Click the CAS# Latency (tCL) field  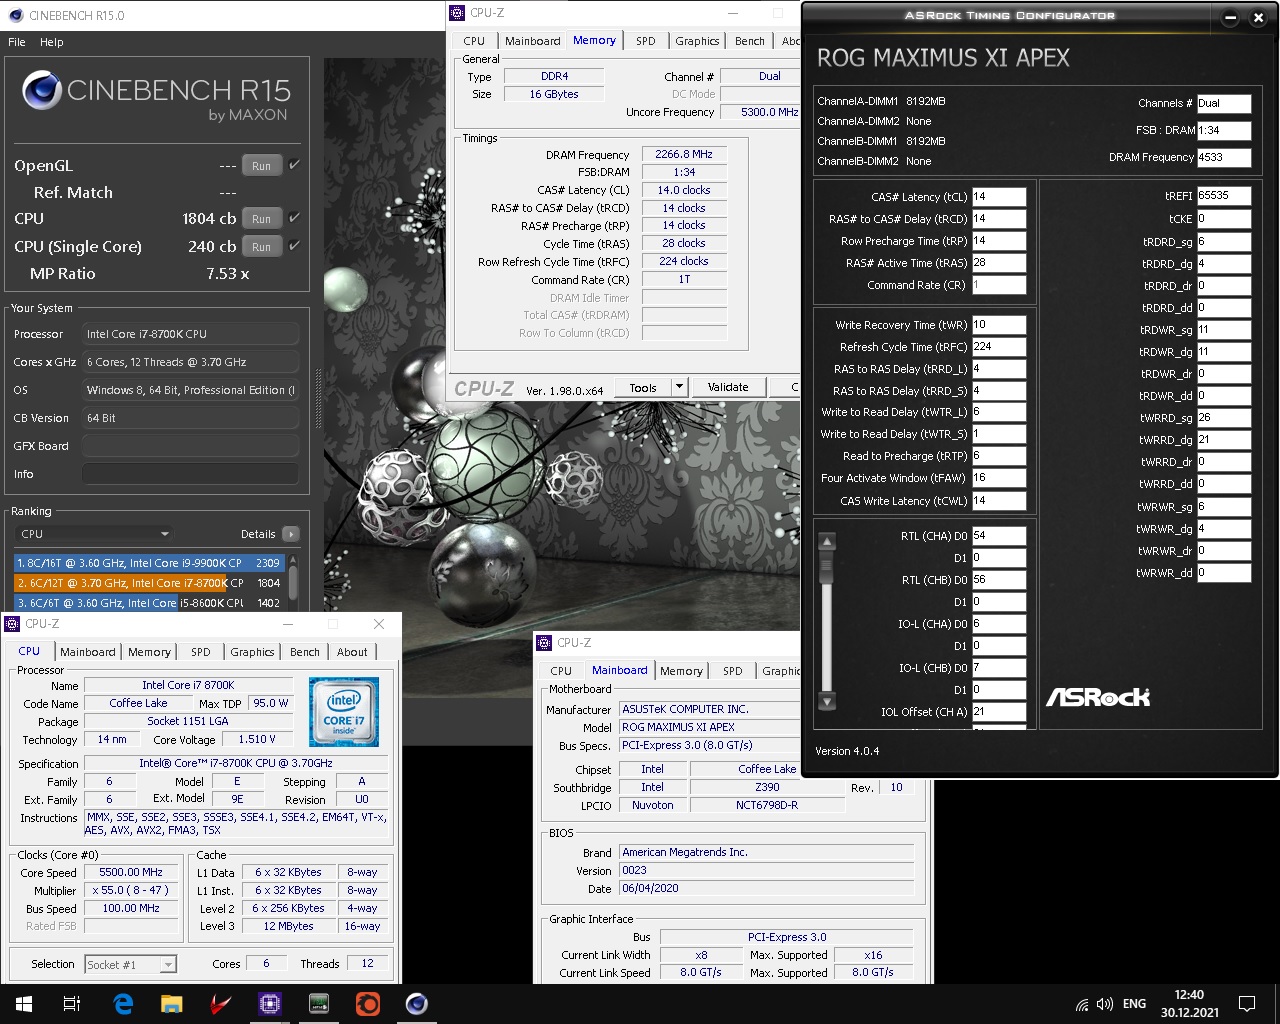pyautogui.click(x=999, y=197)
